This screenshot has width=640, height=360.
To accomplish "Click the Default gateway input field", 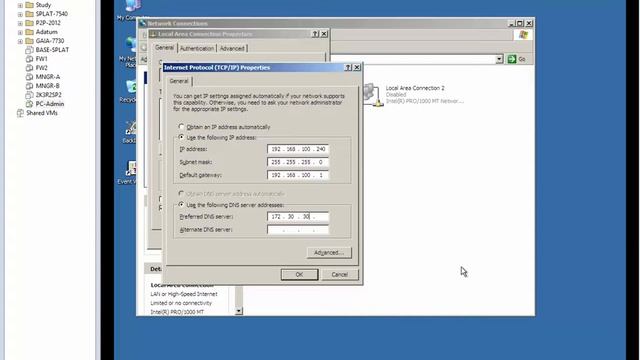I will pos(298,175).
